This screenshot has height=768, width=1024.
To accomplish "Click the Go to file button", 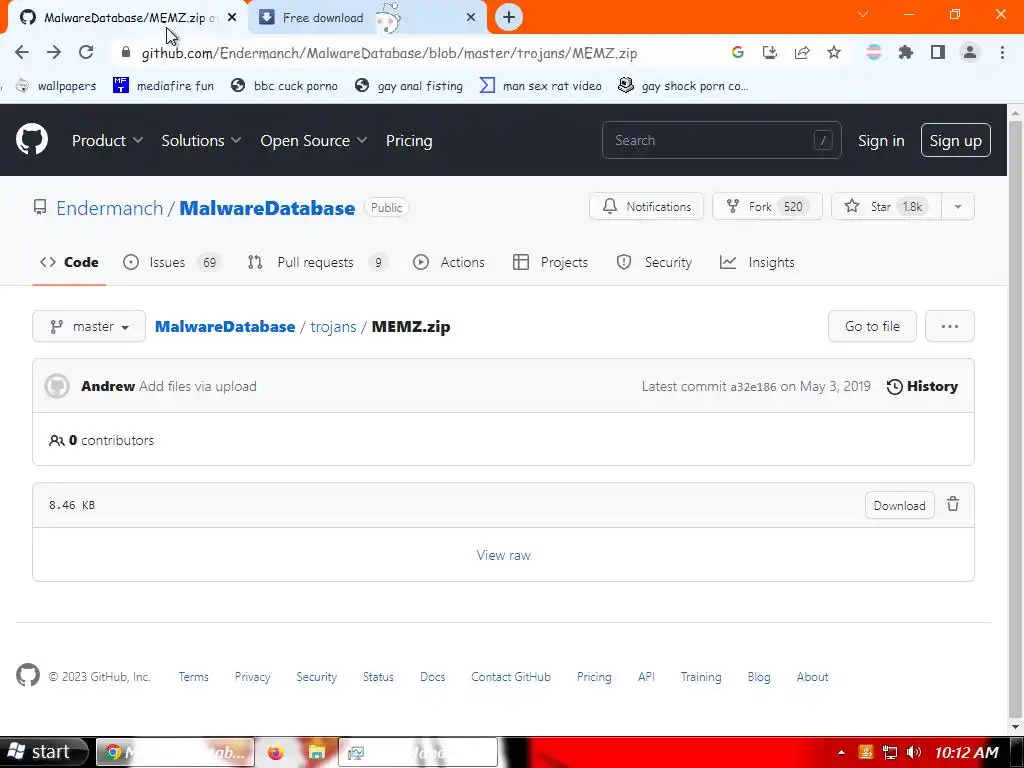I will (872, 326).
